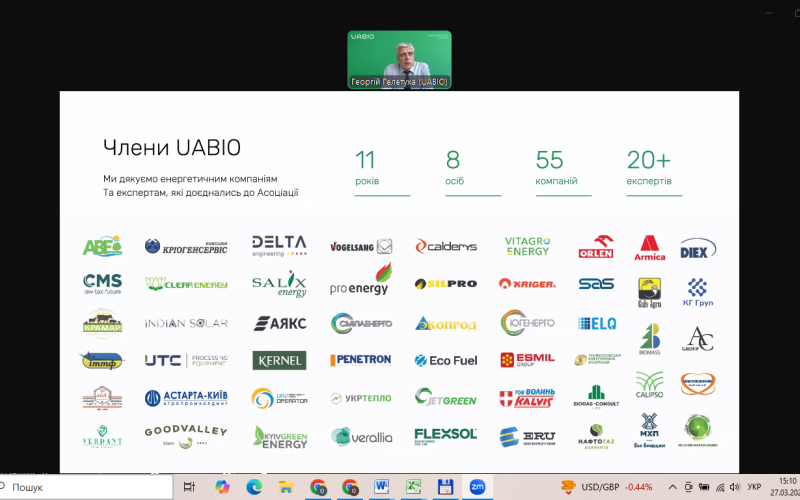Click the DELTA engineering logo
The height and width of the screenshot is (500, 800).
point(279,245)
